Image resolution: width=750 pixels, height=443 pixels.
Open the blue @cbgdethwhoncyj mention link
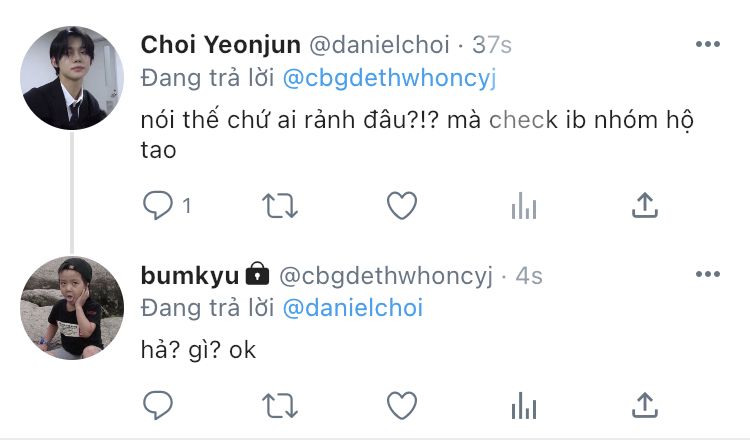[x=389, y=78]
